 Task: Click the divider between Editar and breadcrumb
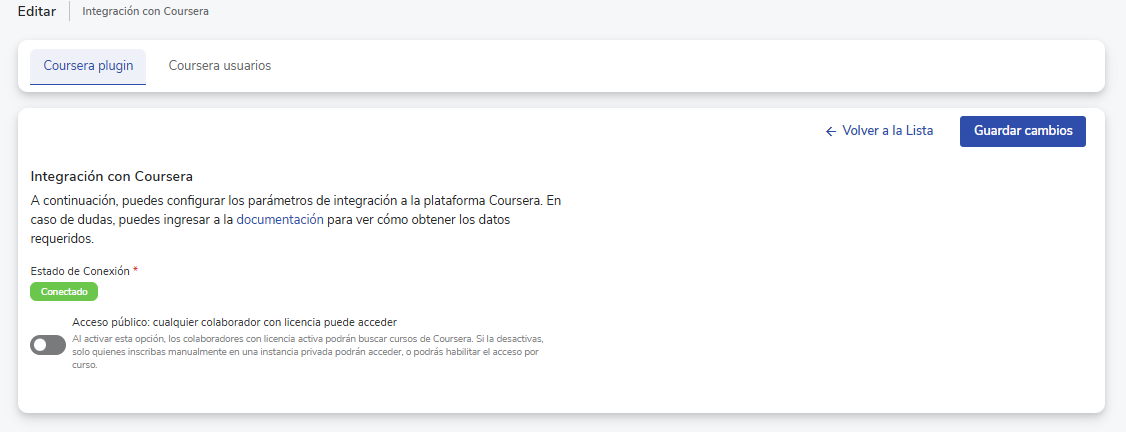tap(69, 12)
